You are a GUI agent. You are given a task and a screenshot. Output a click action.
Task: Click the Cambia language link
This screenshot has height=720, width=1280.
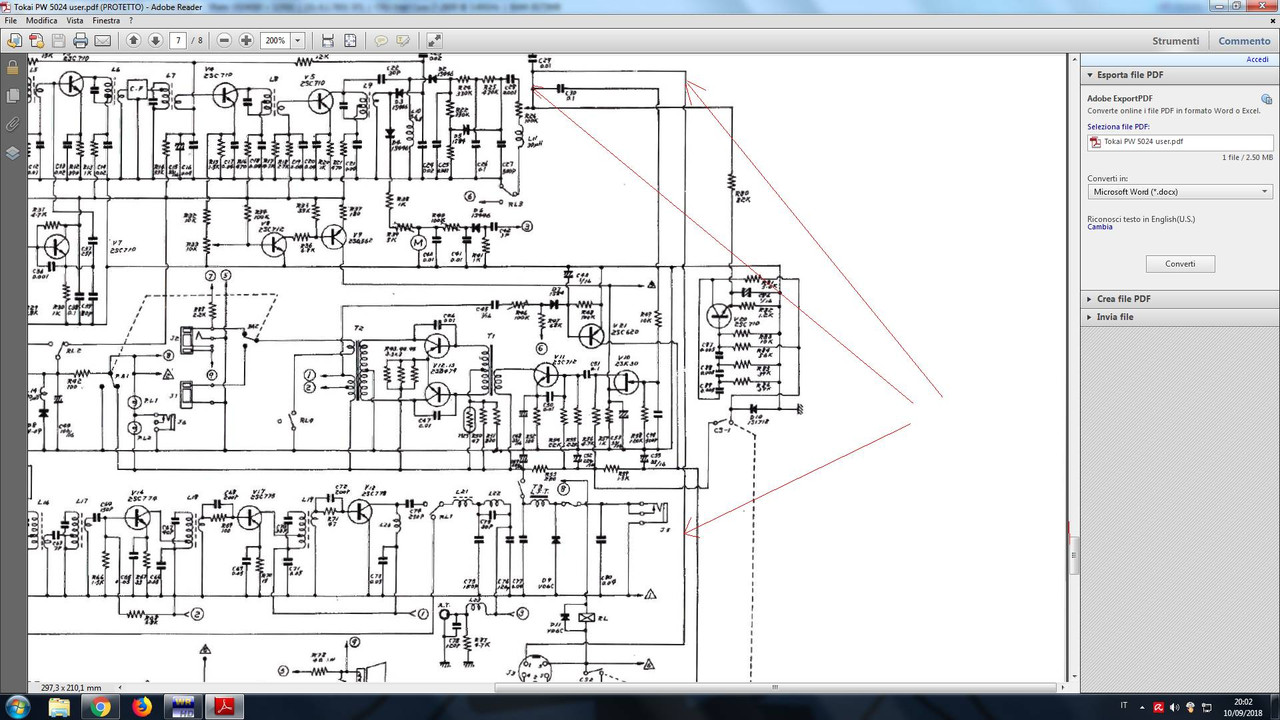tap(1100, 227)
